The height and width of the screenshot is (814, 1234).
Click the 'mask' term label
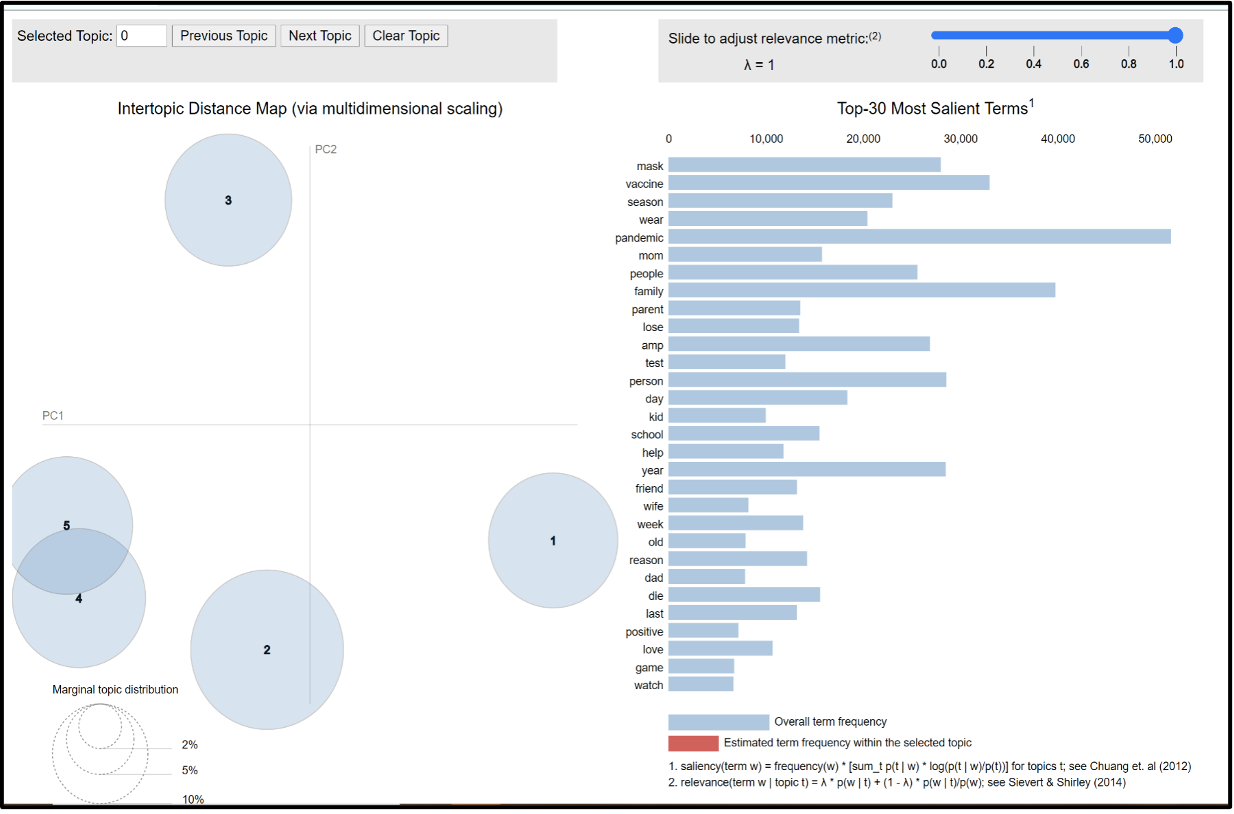649,166
